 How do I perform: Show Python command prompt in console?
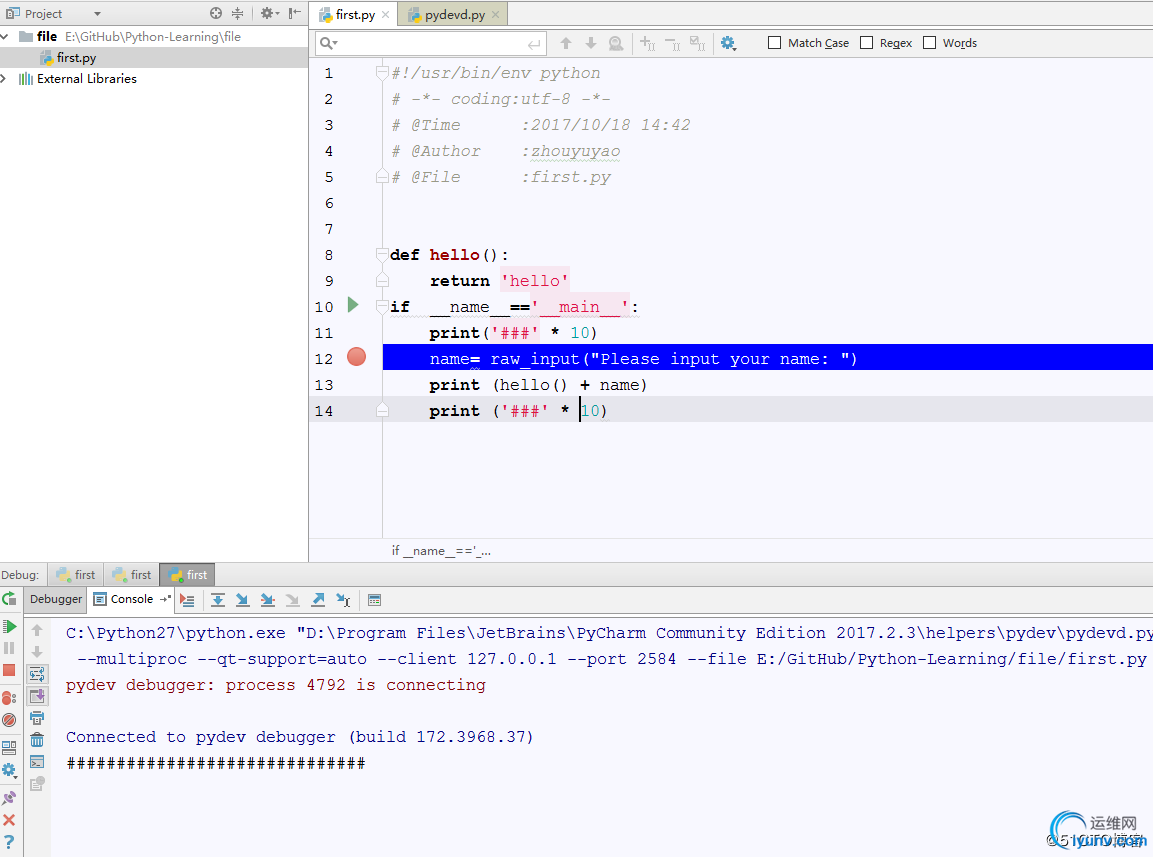tap(37, 762)
